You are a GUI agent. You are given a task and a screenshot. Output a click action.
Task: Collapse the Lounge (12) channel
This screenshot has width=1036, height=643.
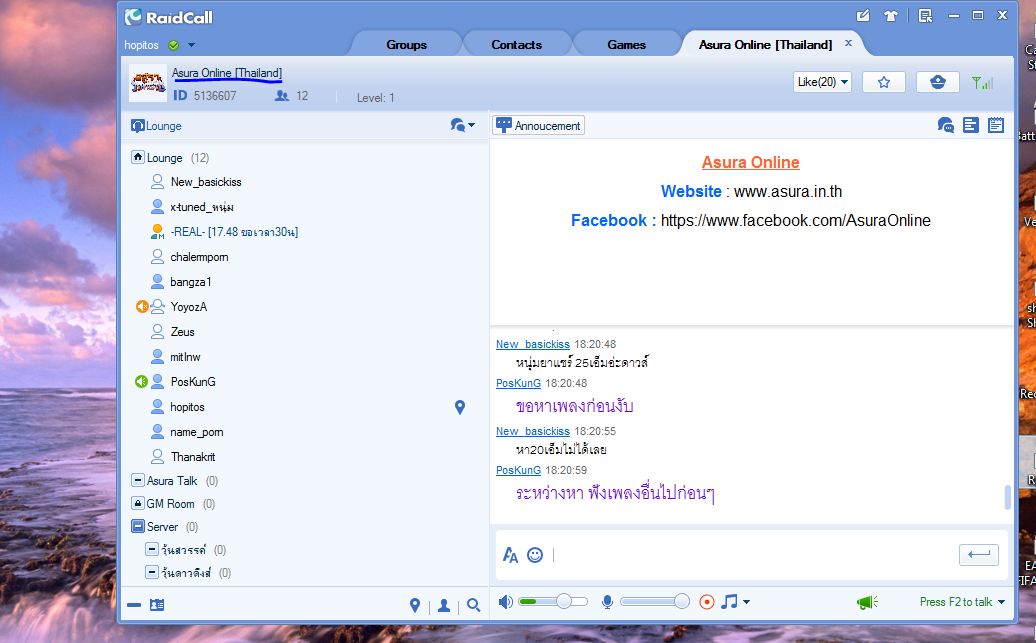[x=138, y=157]
